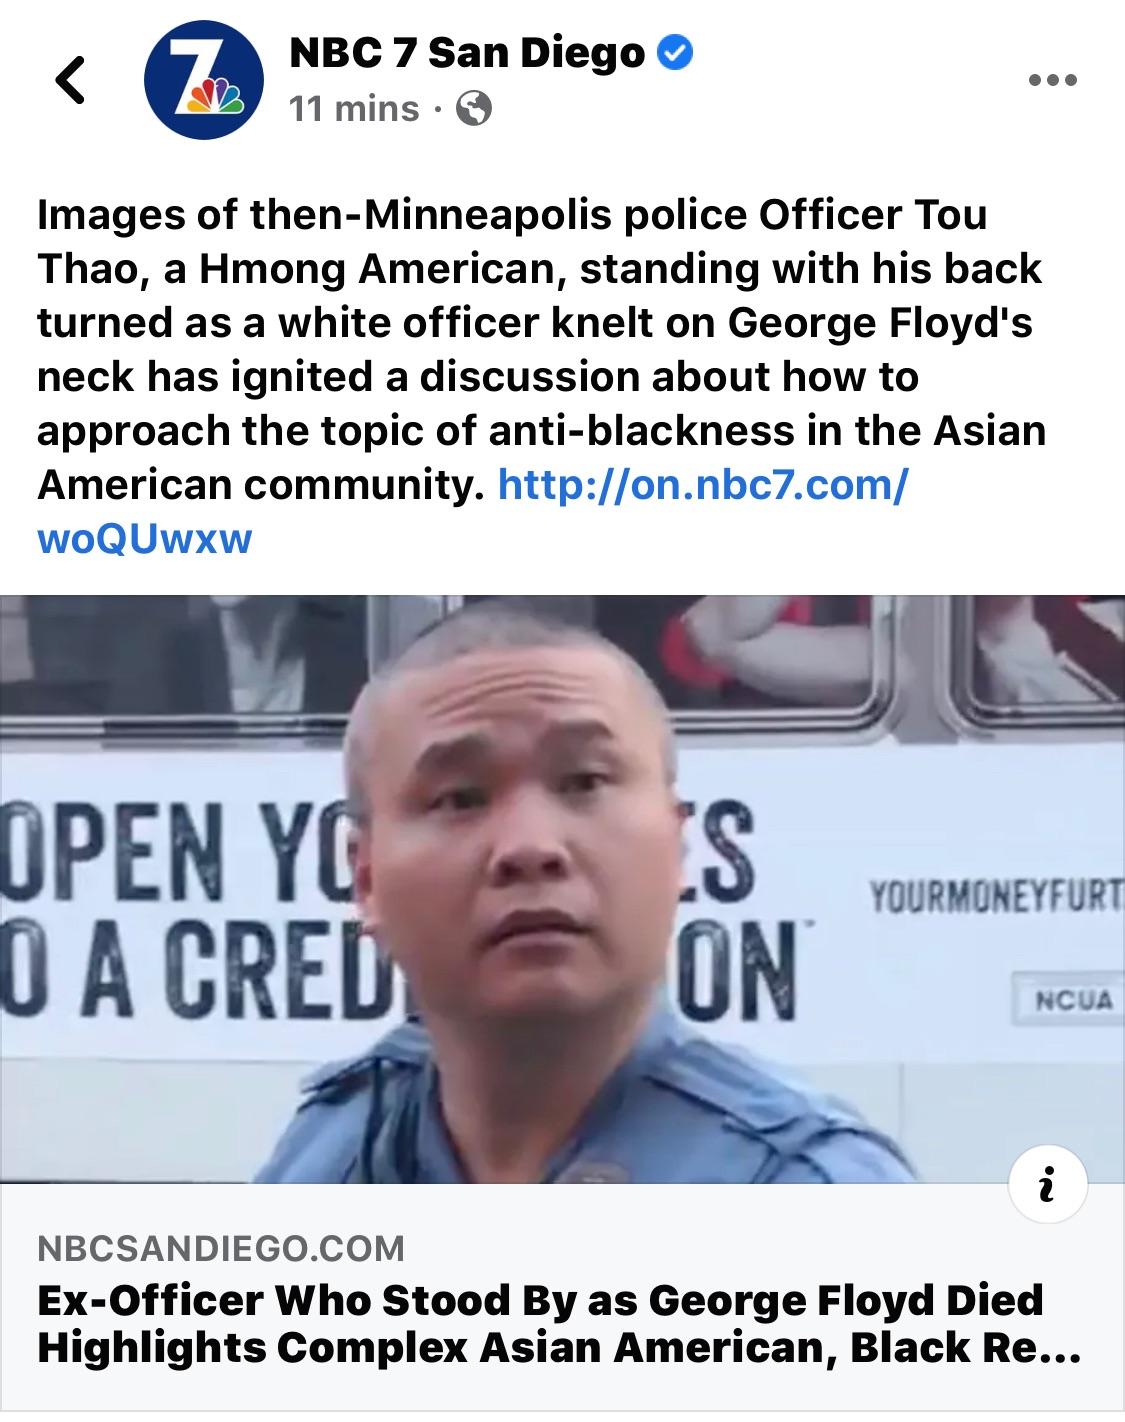
Task: Open the article preview photo
Action: click(562, 889)
